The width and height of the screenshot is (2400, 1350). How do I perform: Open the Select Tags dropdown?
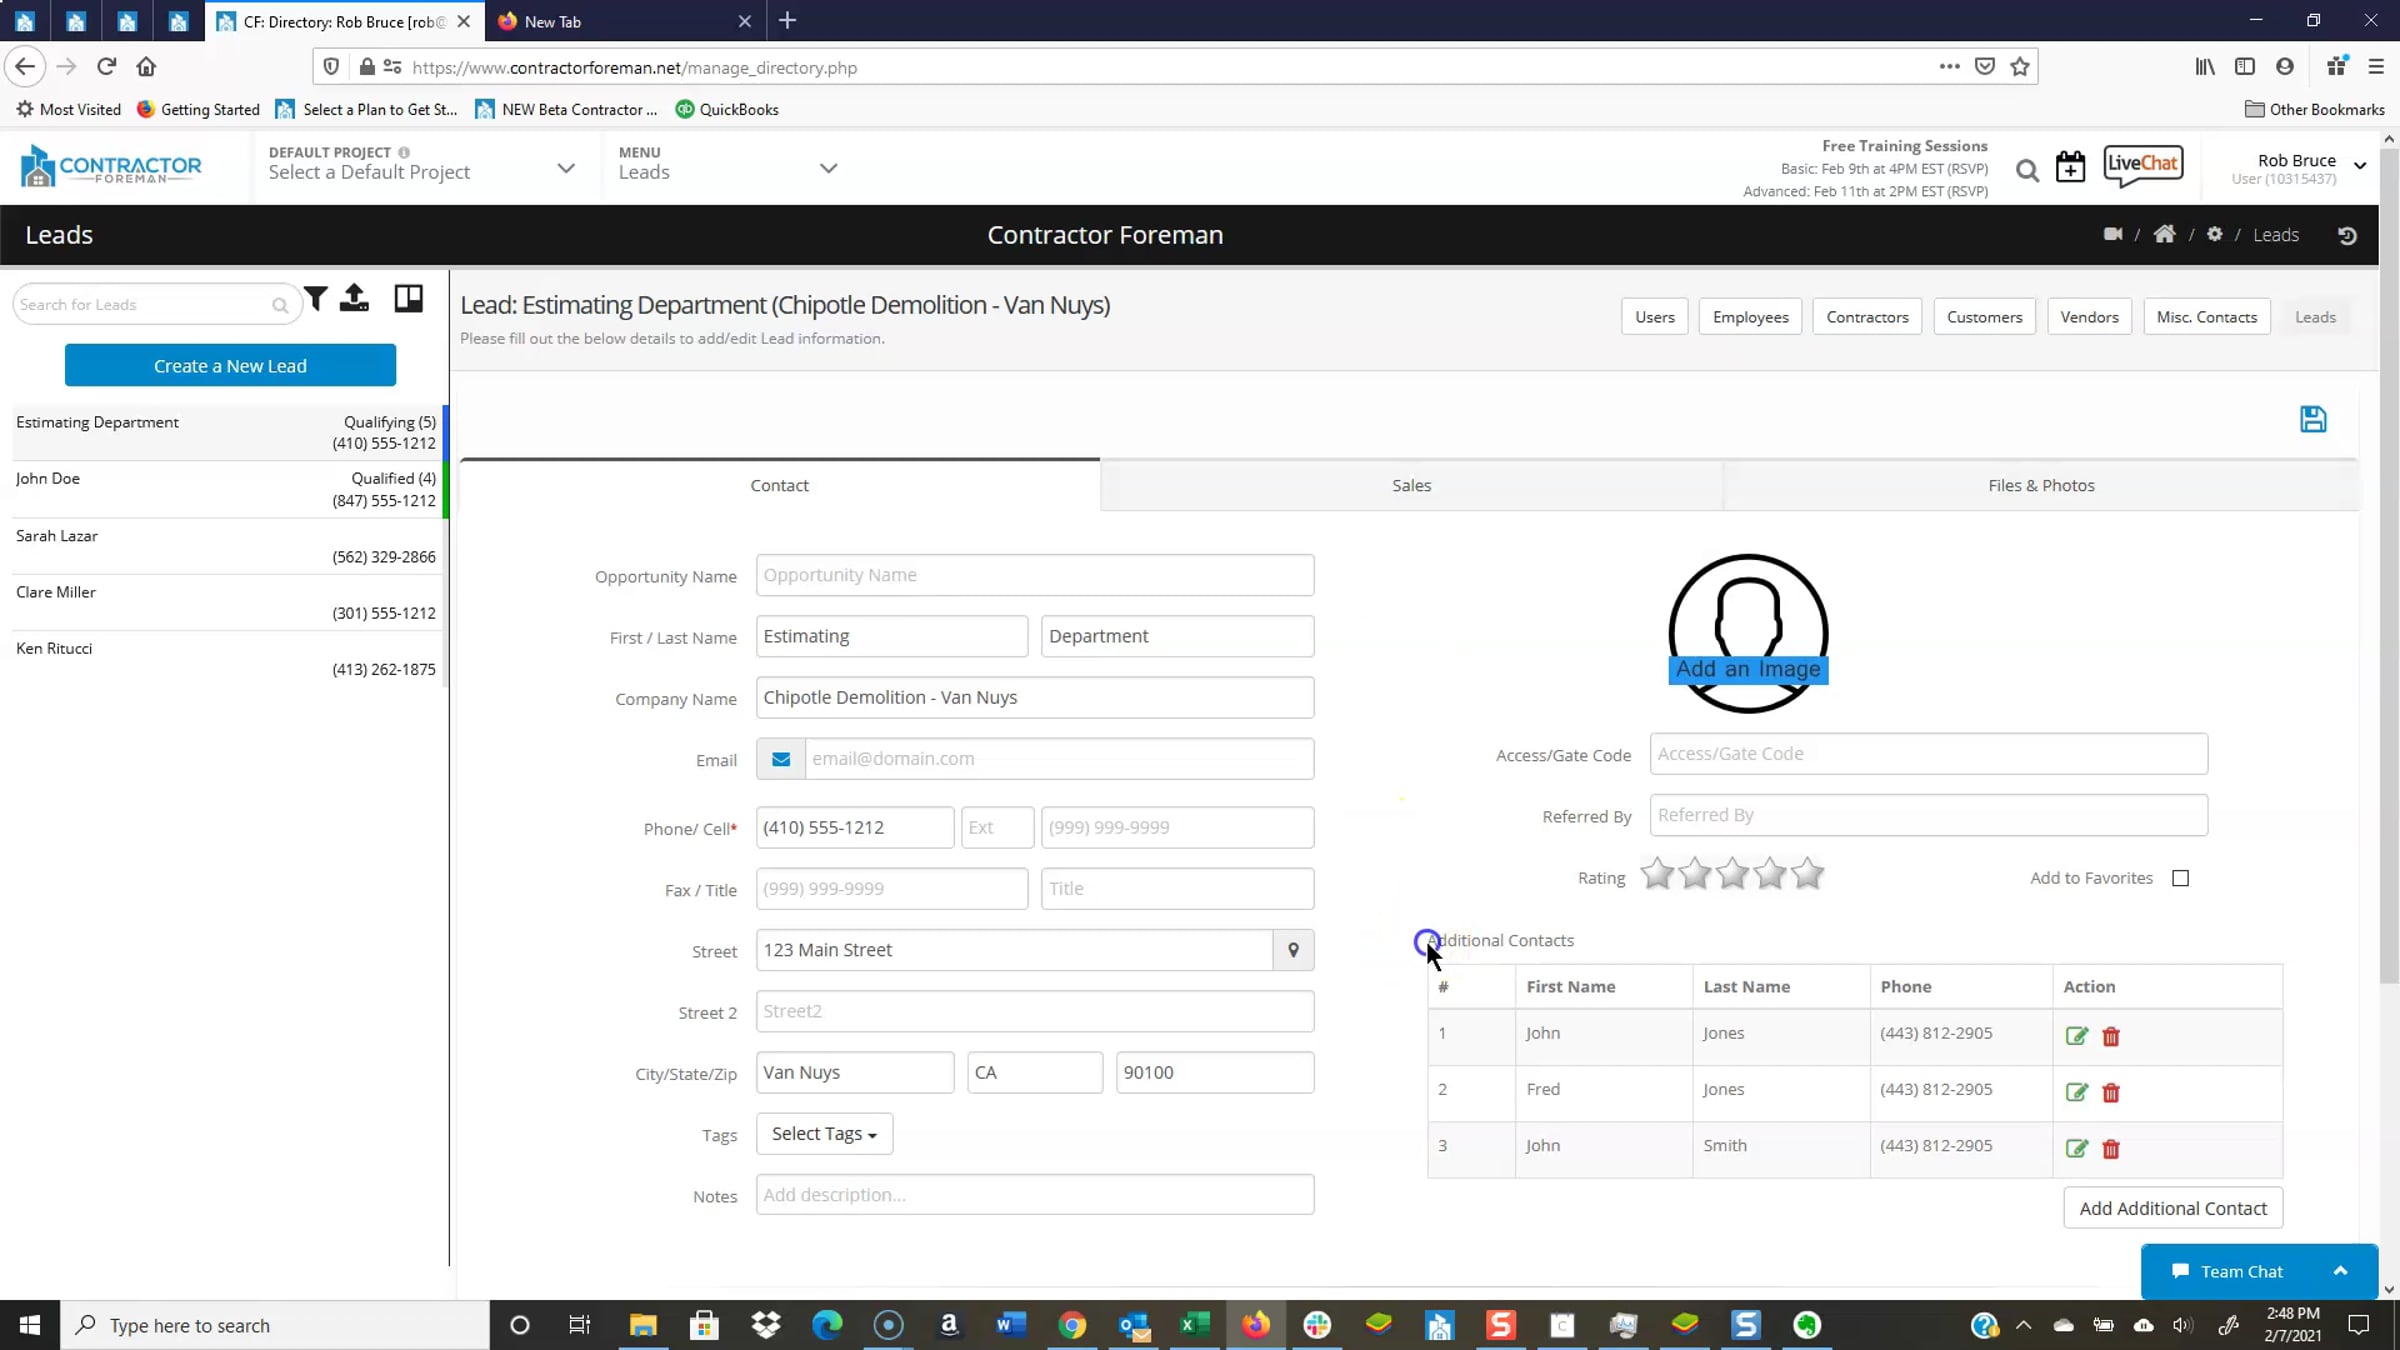pyautogui.click(x=824, y=1134)
